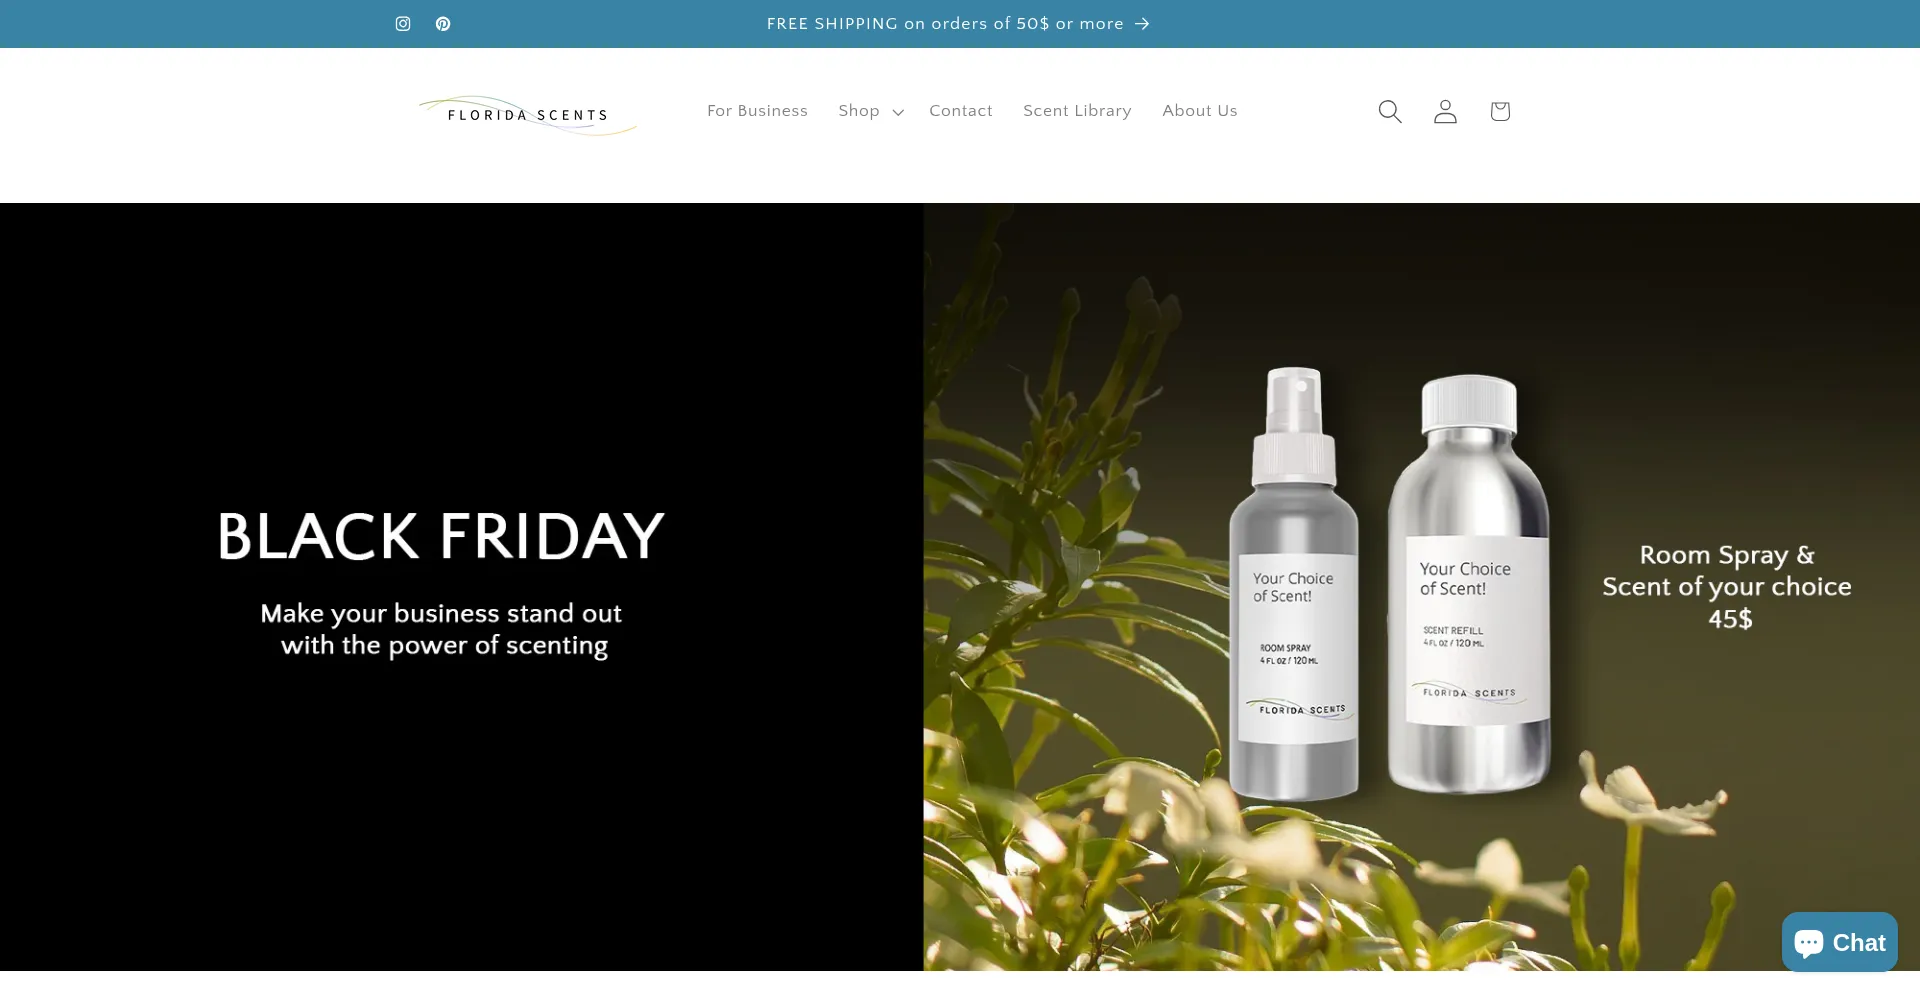The height and width of the screenshot is (993, 1920).
Task: Click the Florida Scents logo
Action: (x=528, y=115)
